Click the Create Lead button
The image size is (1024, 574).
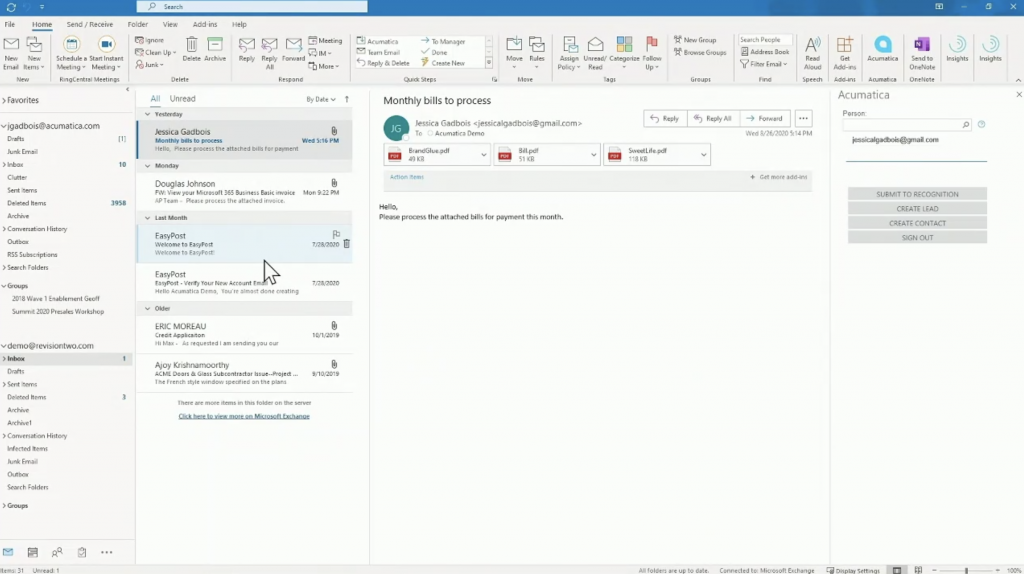click(917, 208)
